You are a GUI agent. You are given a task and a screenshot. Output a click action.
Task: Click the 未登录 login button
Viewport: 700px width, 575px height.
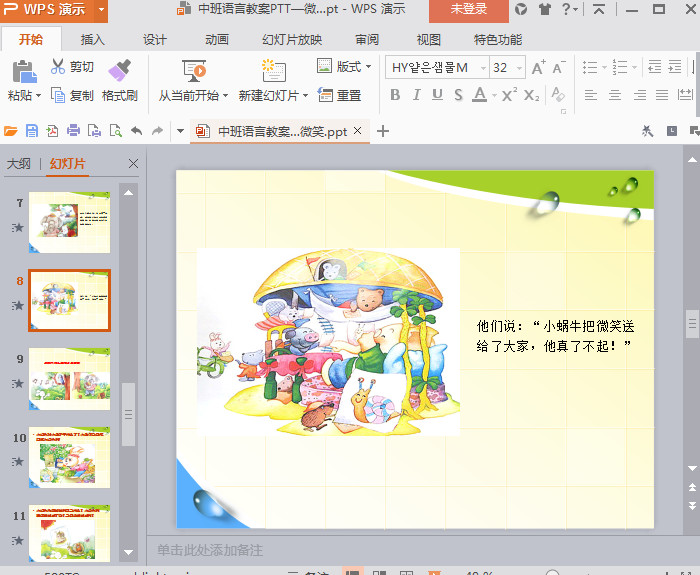point(469,10)
